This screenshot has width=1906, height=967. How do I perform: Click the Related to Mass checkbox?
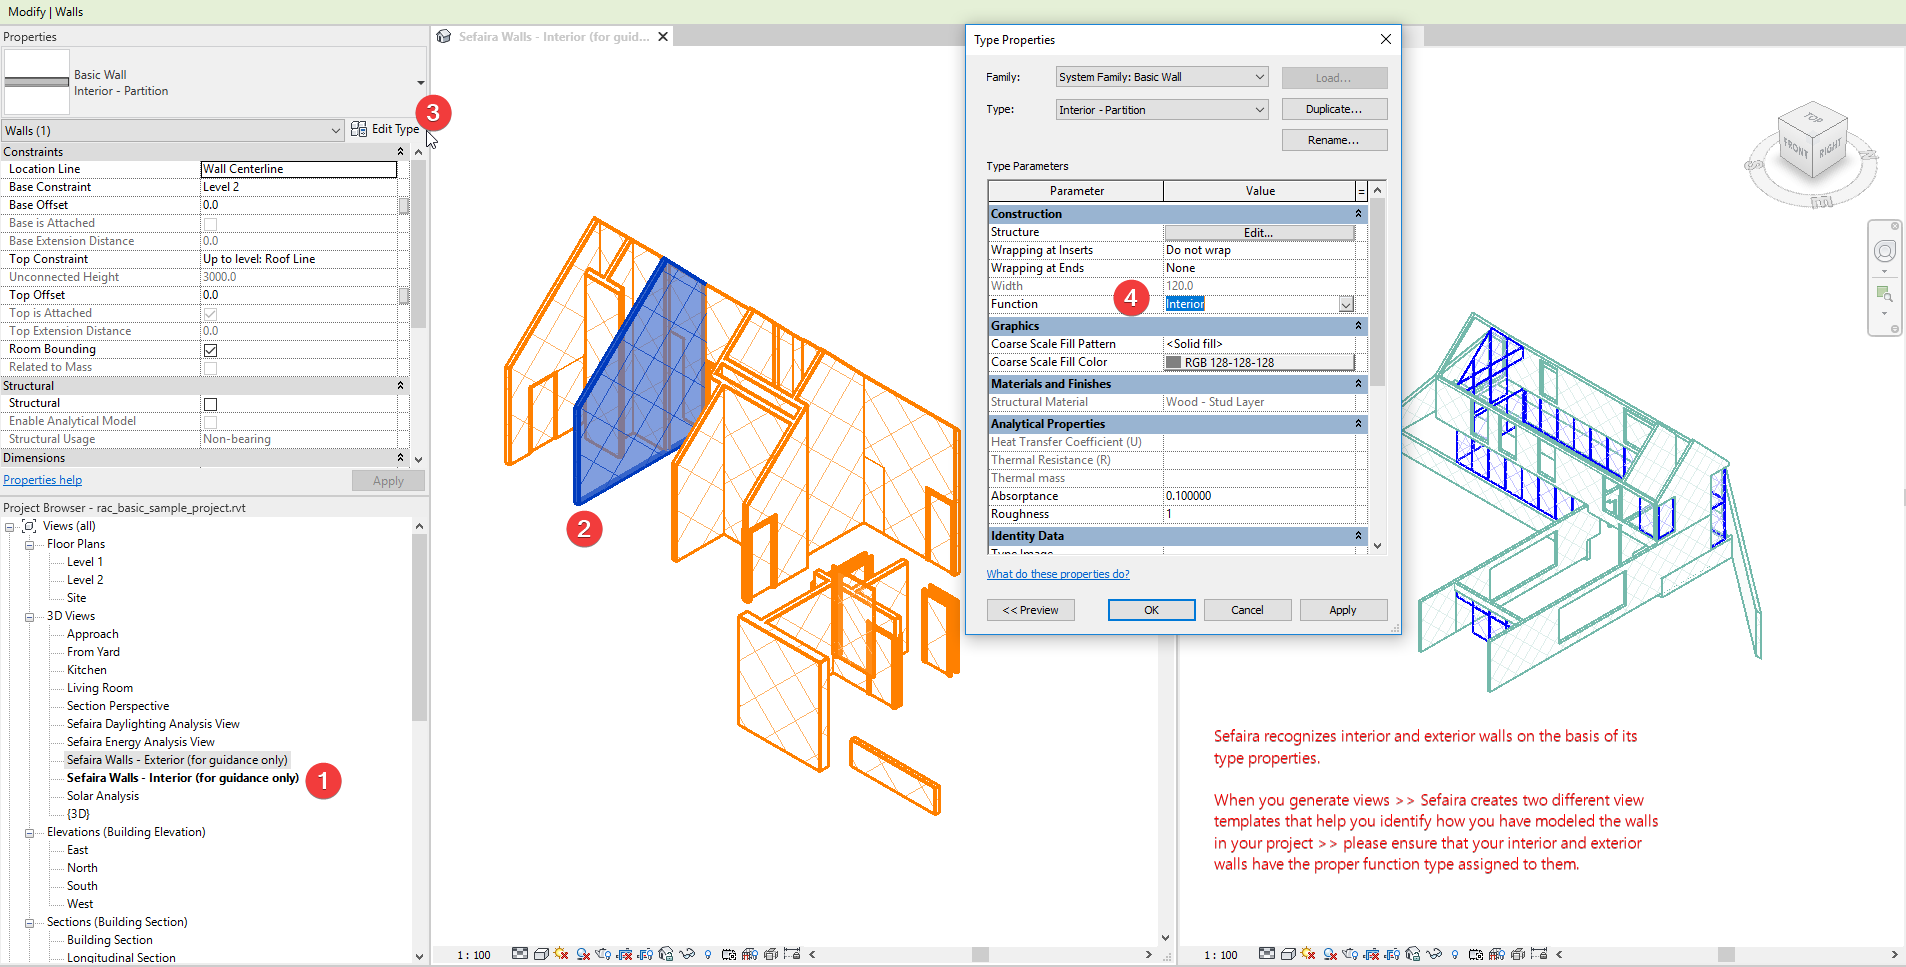pos(210,368)
